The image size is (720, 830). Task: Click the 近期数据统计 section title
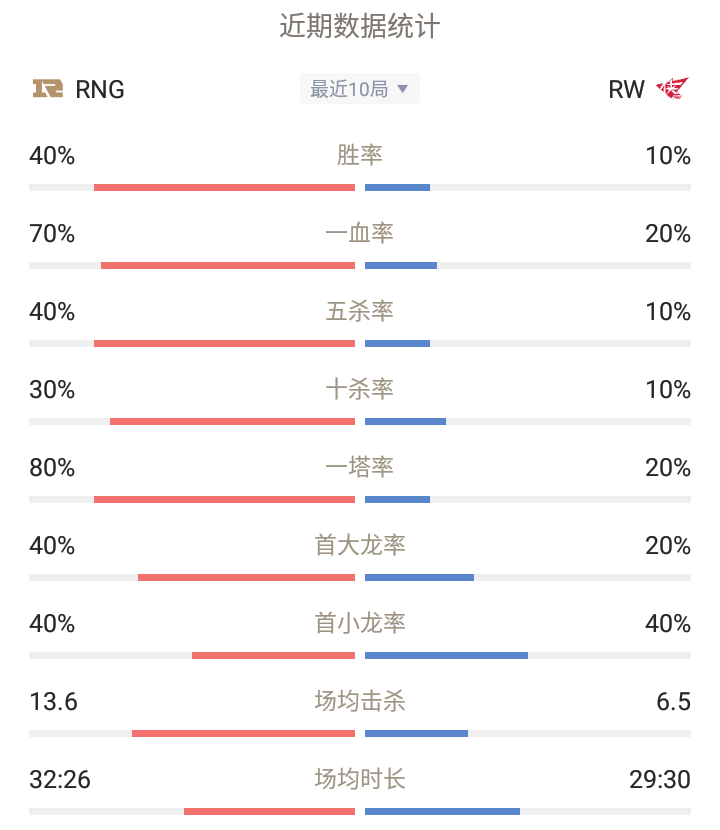pyautogui.click(x=359, y=25)
